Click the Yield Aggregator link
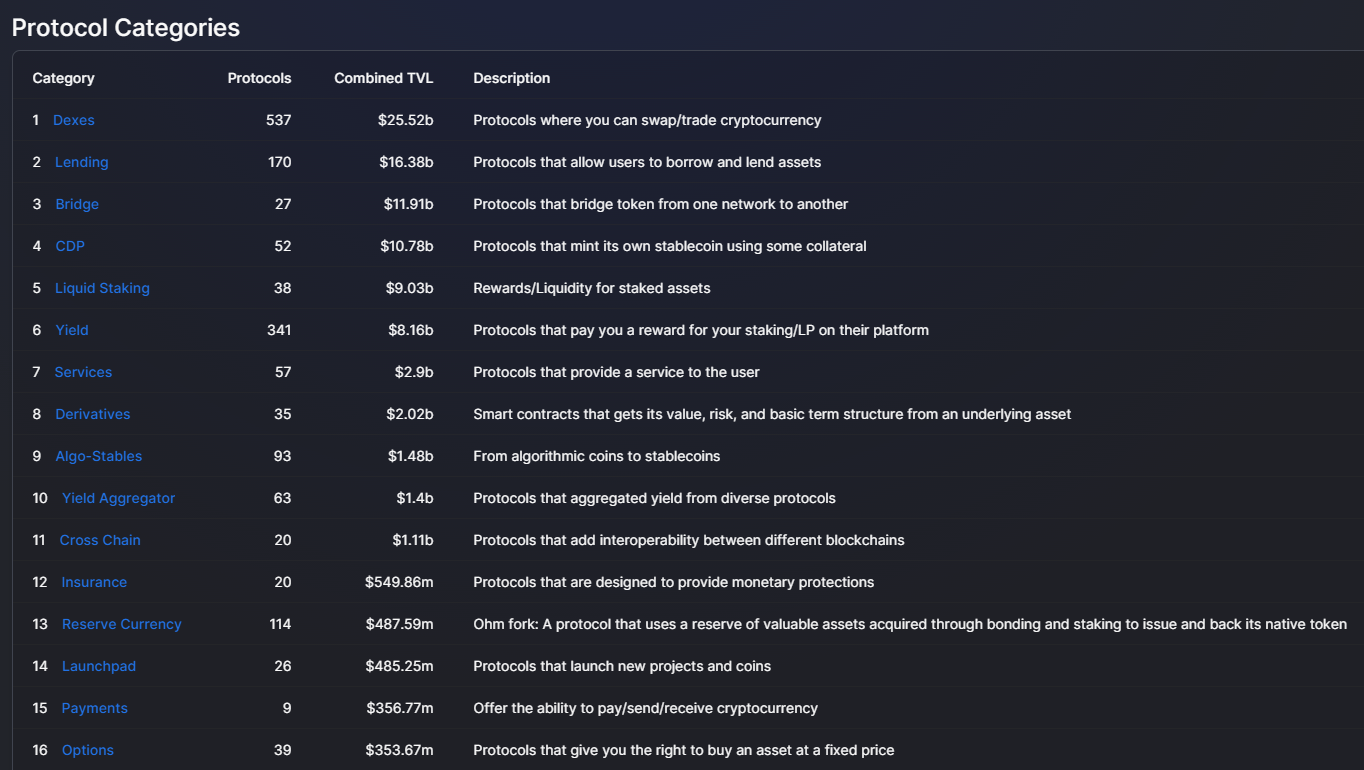This screenshot has width=1364, height=770. 118,498
